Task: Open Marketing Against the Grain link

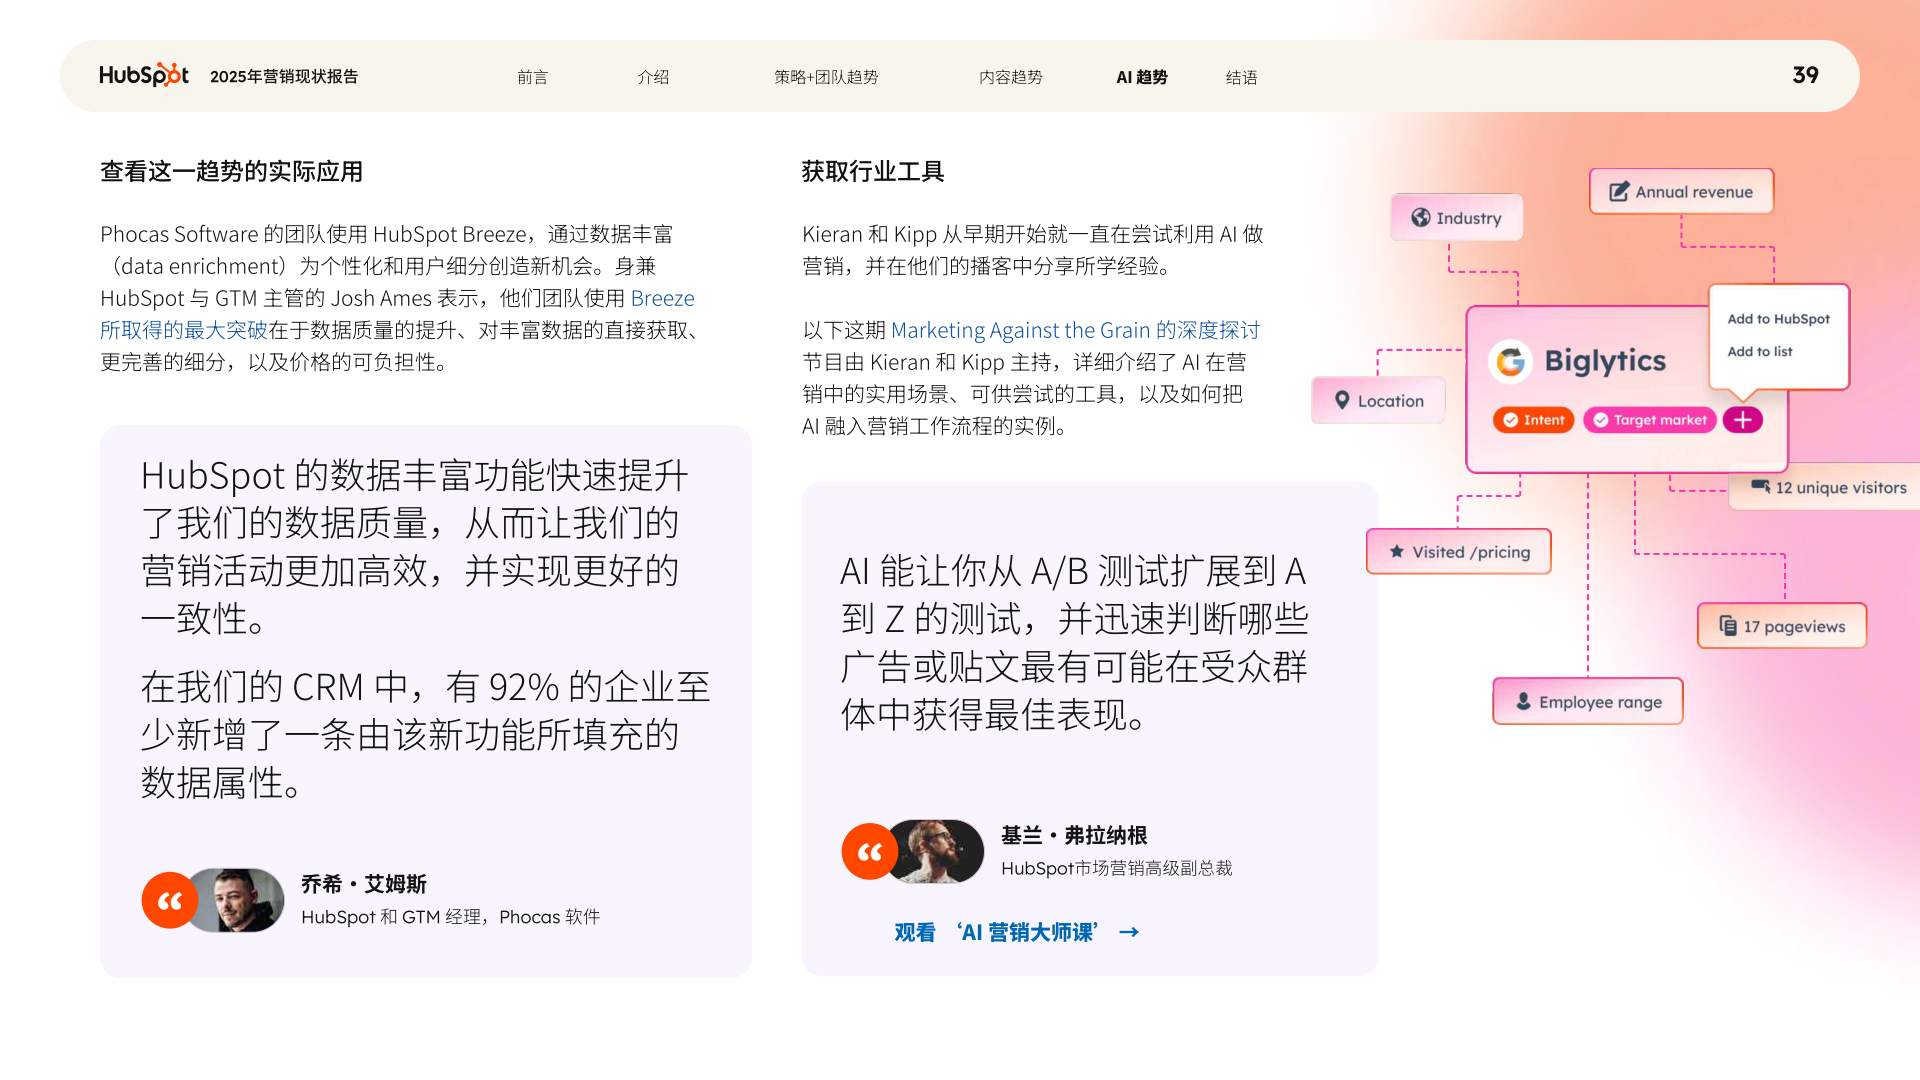Action: click(1075, 330)
